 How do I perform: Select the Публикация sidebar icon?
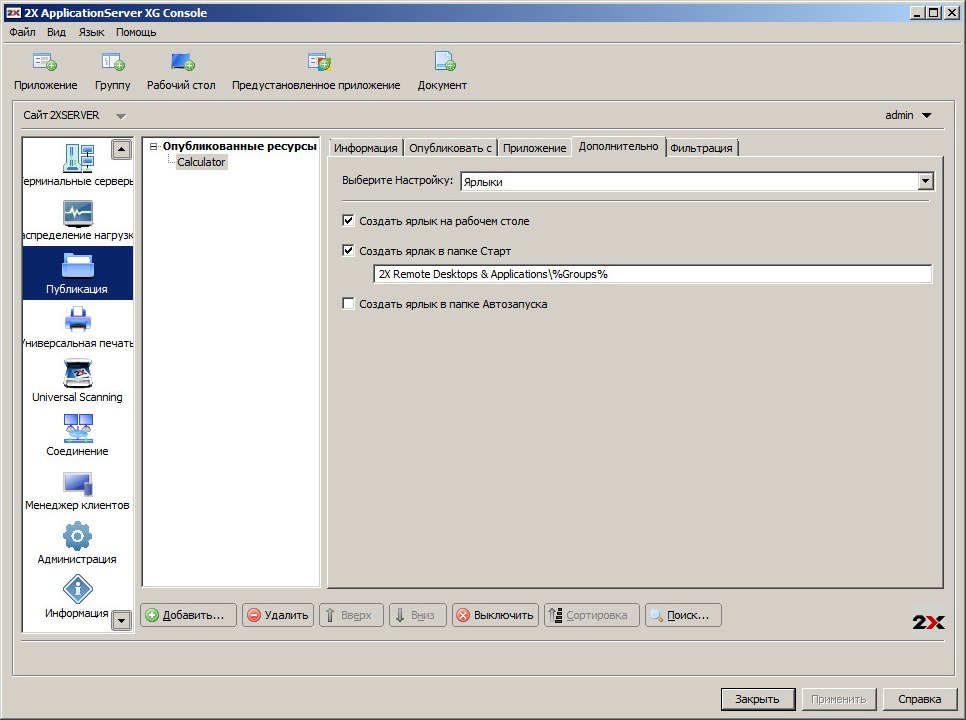(78, 273)
